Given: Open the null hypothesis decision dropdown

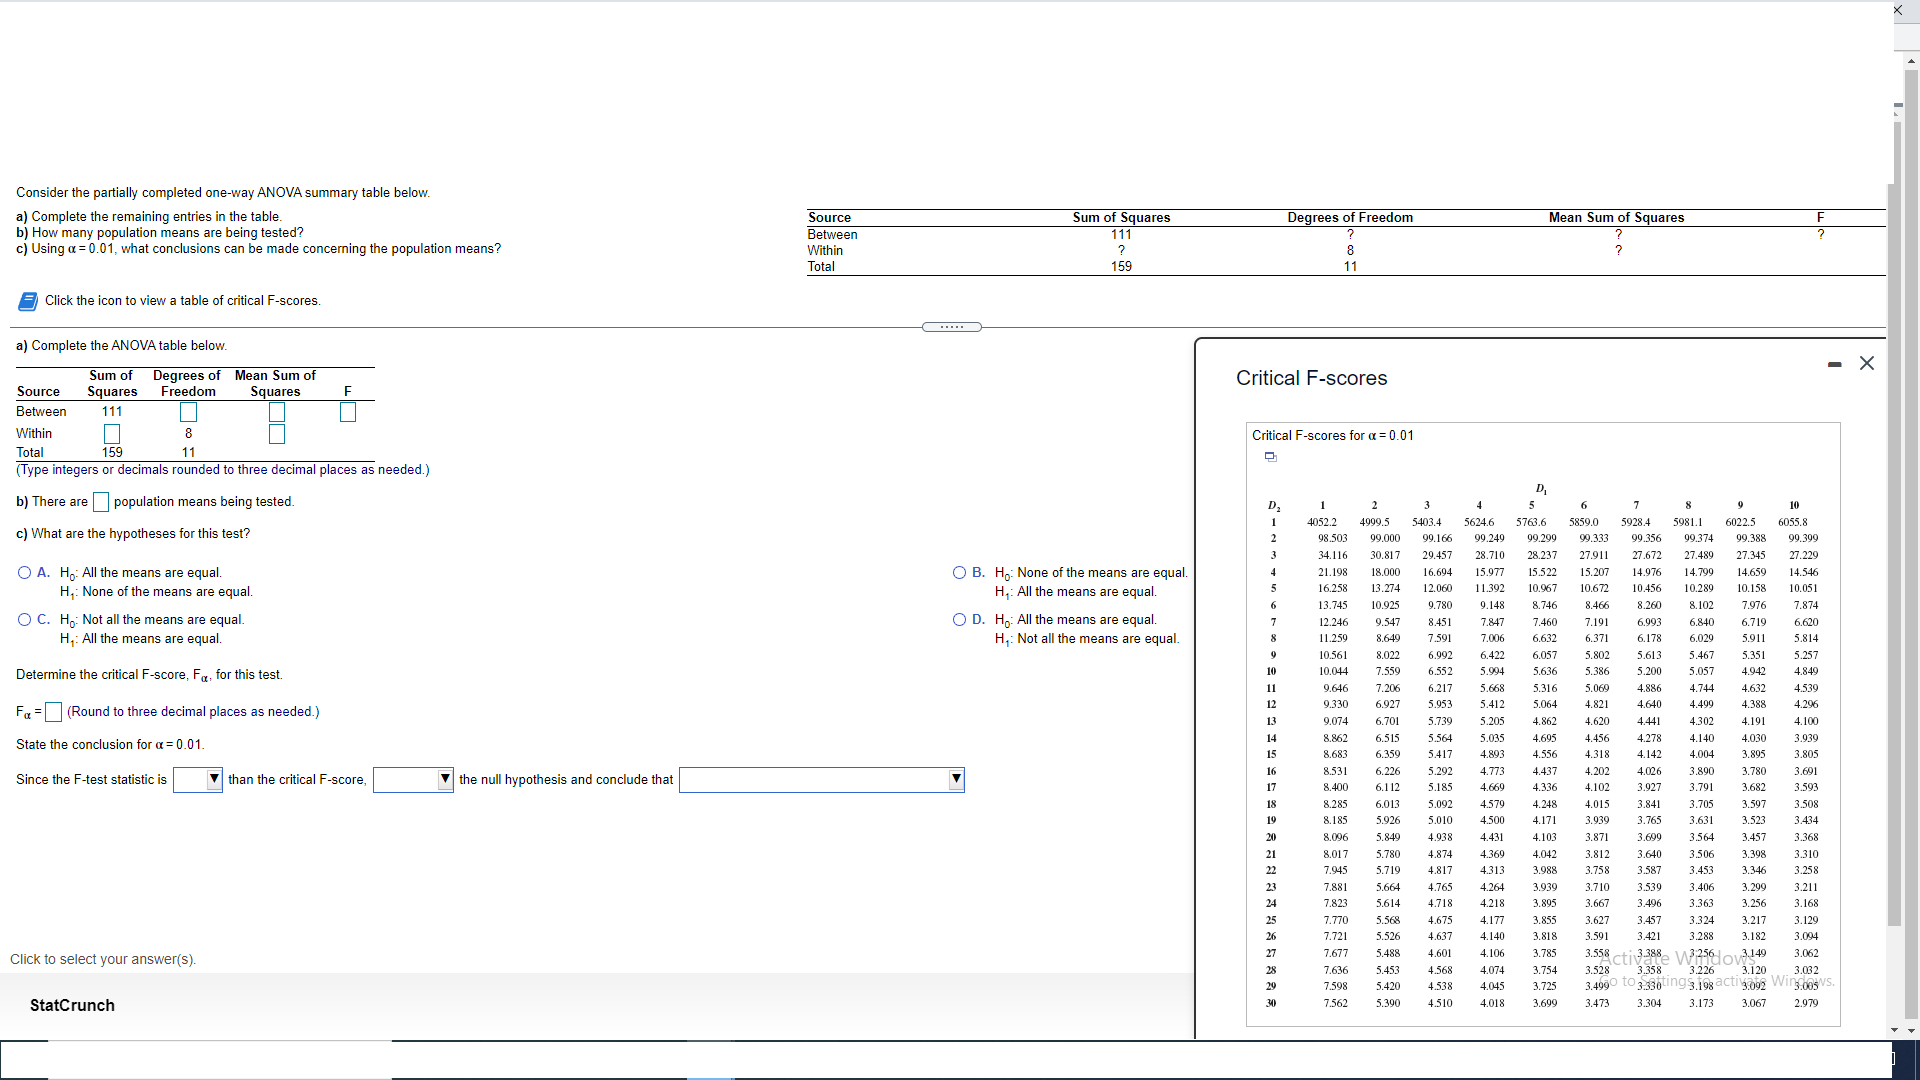Looking at the screenshot, I should pos(413,780).
